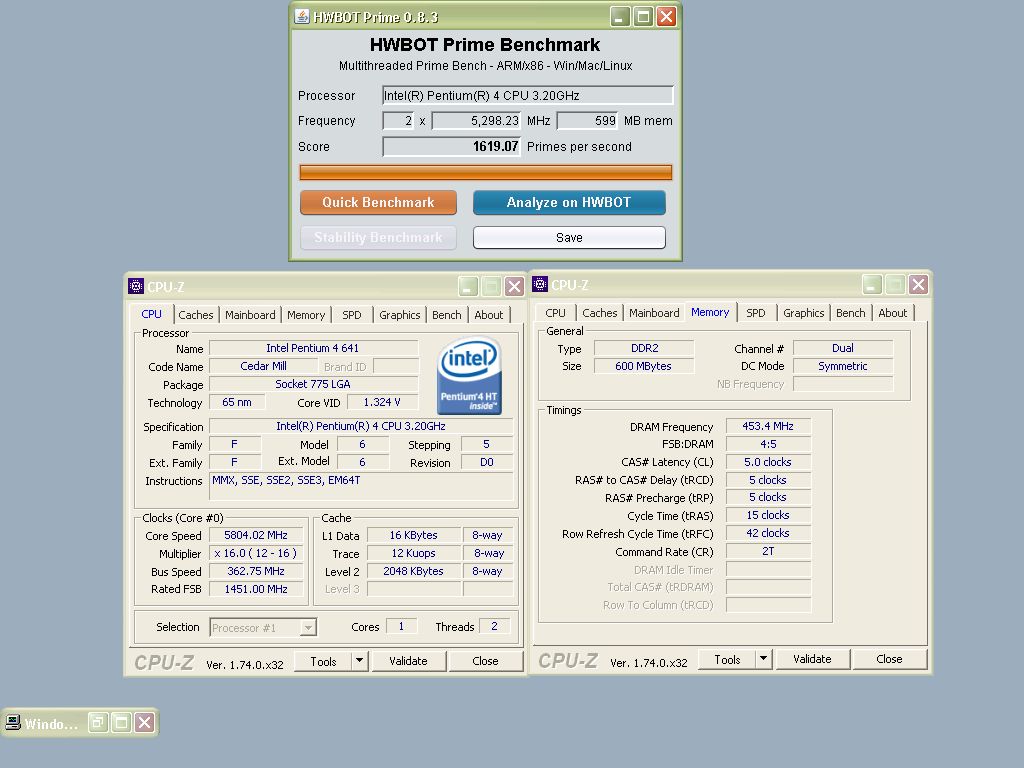
Task: Click Core VID value 1.324 V
Action: [382, 402]
